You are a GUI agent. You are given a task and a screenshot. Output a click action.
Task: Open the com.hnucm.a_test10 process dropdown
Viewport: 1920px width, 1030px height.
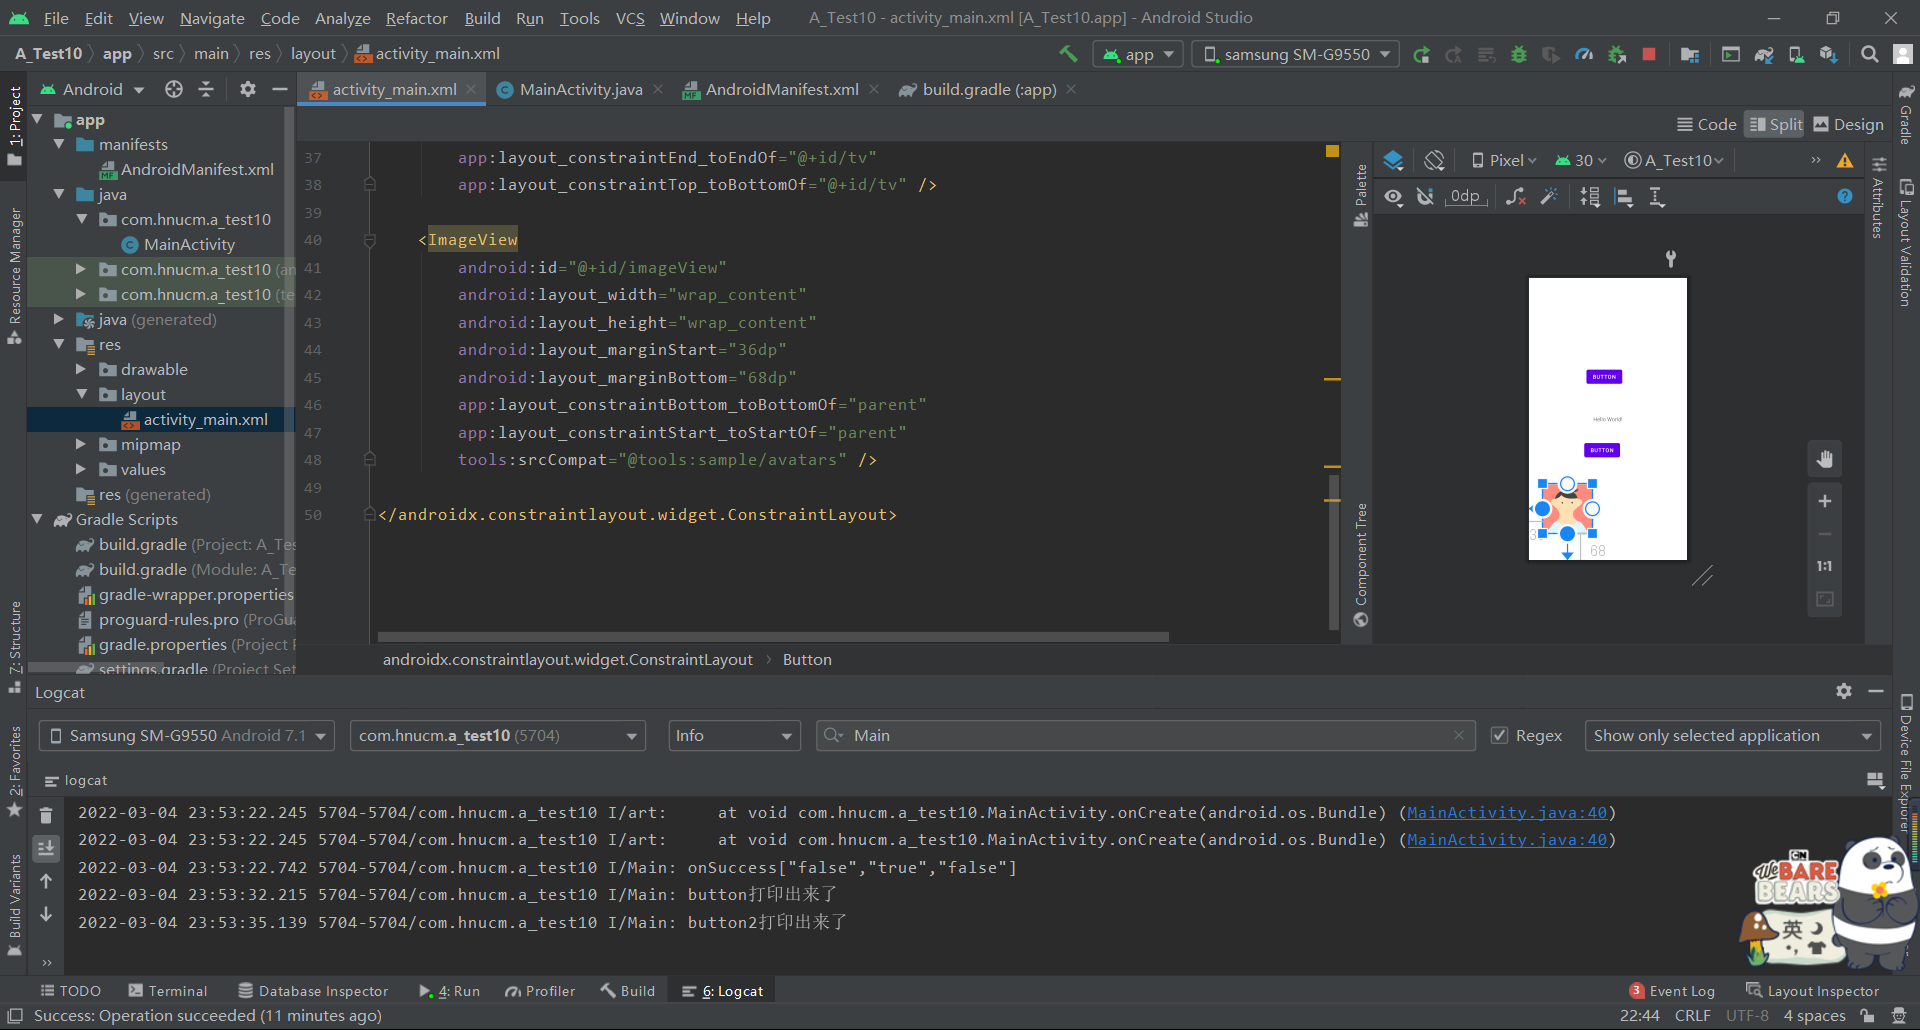point(498,735)
